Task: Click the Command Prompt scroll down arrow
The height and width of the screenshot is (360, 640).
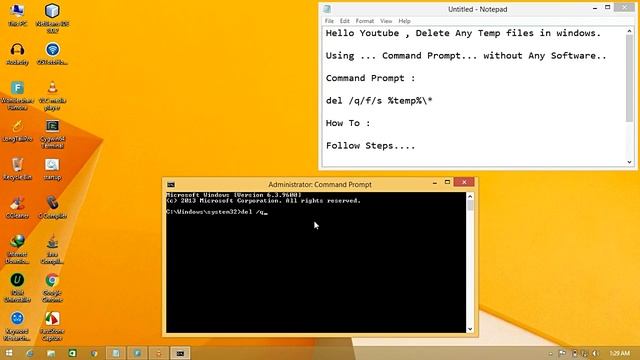Action: (x=470, y=329)
